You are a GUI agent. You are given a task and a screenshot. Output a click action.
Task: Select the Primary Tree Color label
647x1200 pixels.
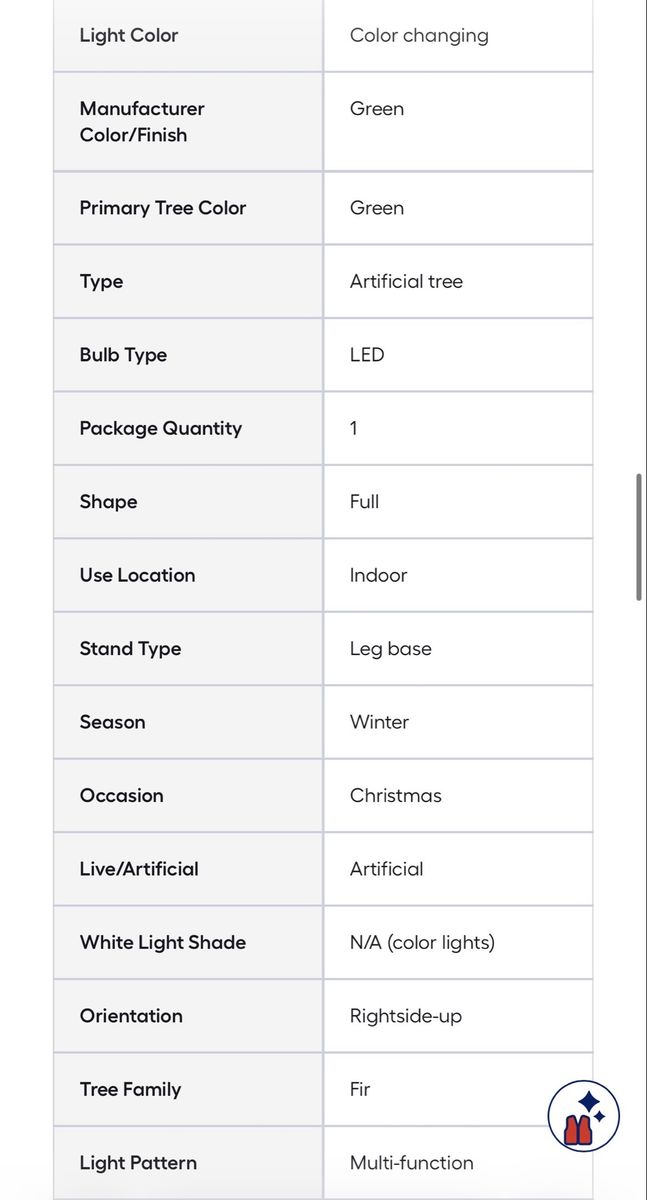click(162, 208)
